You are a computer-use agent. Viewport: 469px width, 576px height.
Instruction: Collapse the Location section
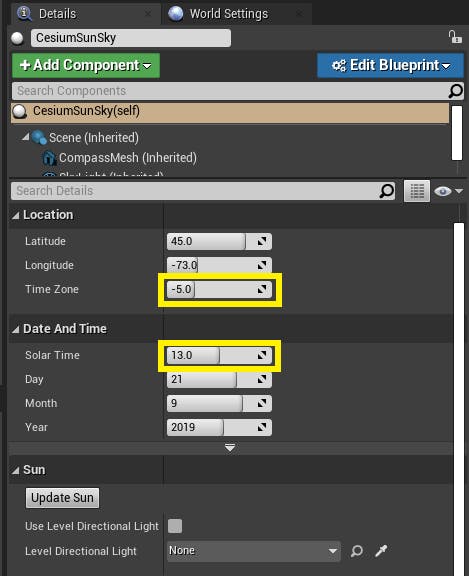tap(15, 215)
